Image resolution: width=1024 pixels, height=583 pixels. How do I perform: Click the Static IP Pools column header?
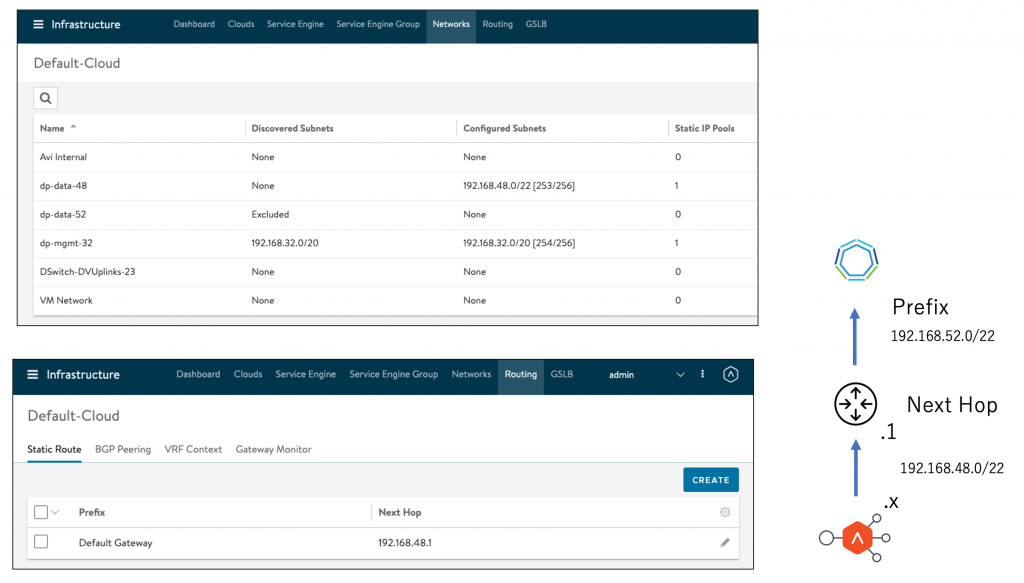pos(705,128)
